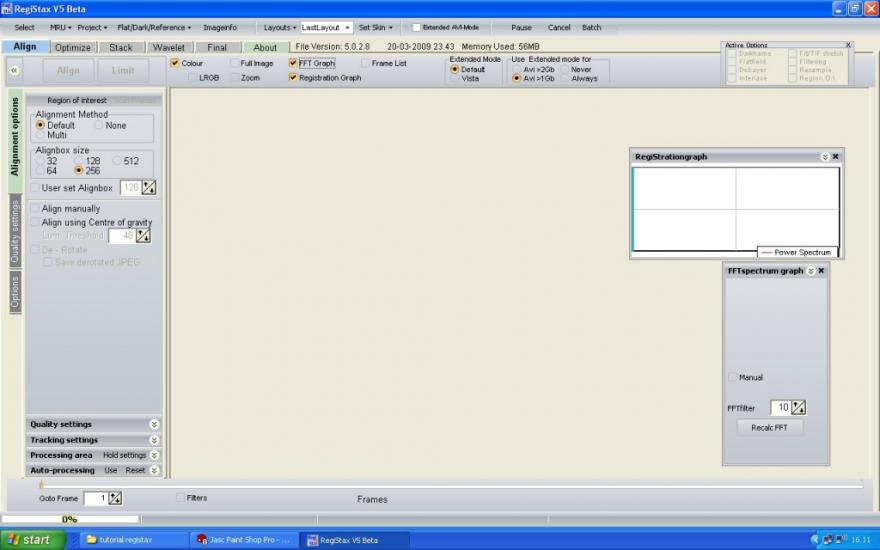Expand the Auto-processing section
880x550 pixels.
point(154,470)
